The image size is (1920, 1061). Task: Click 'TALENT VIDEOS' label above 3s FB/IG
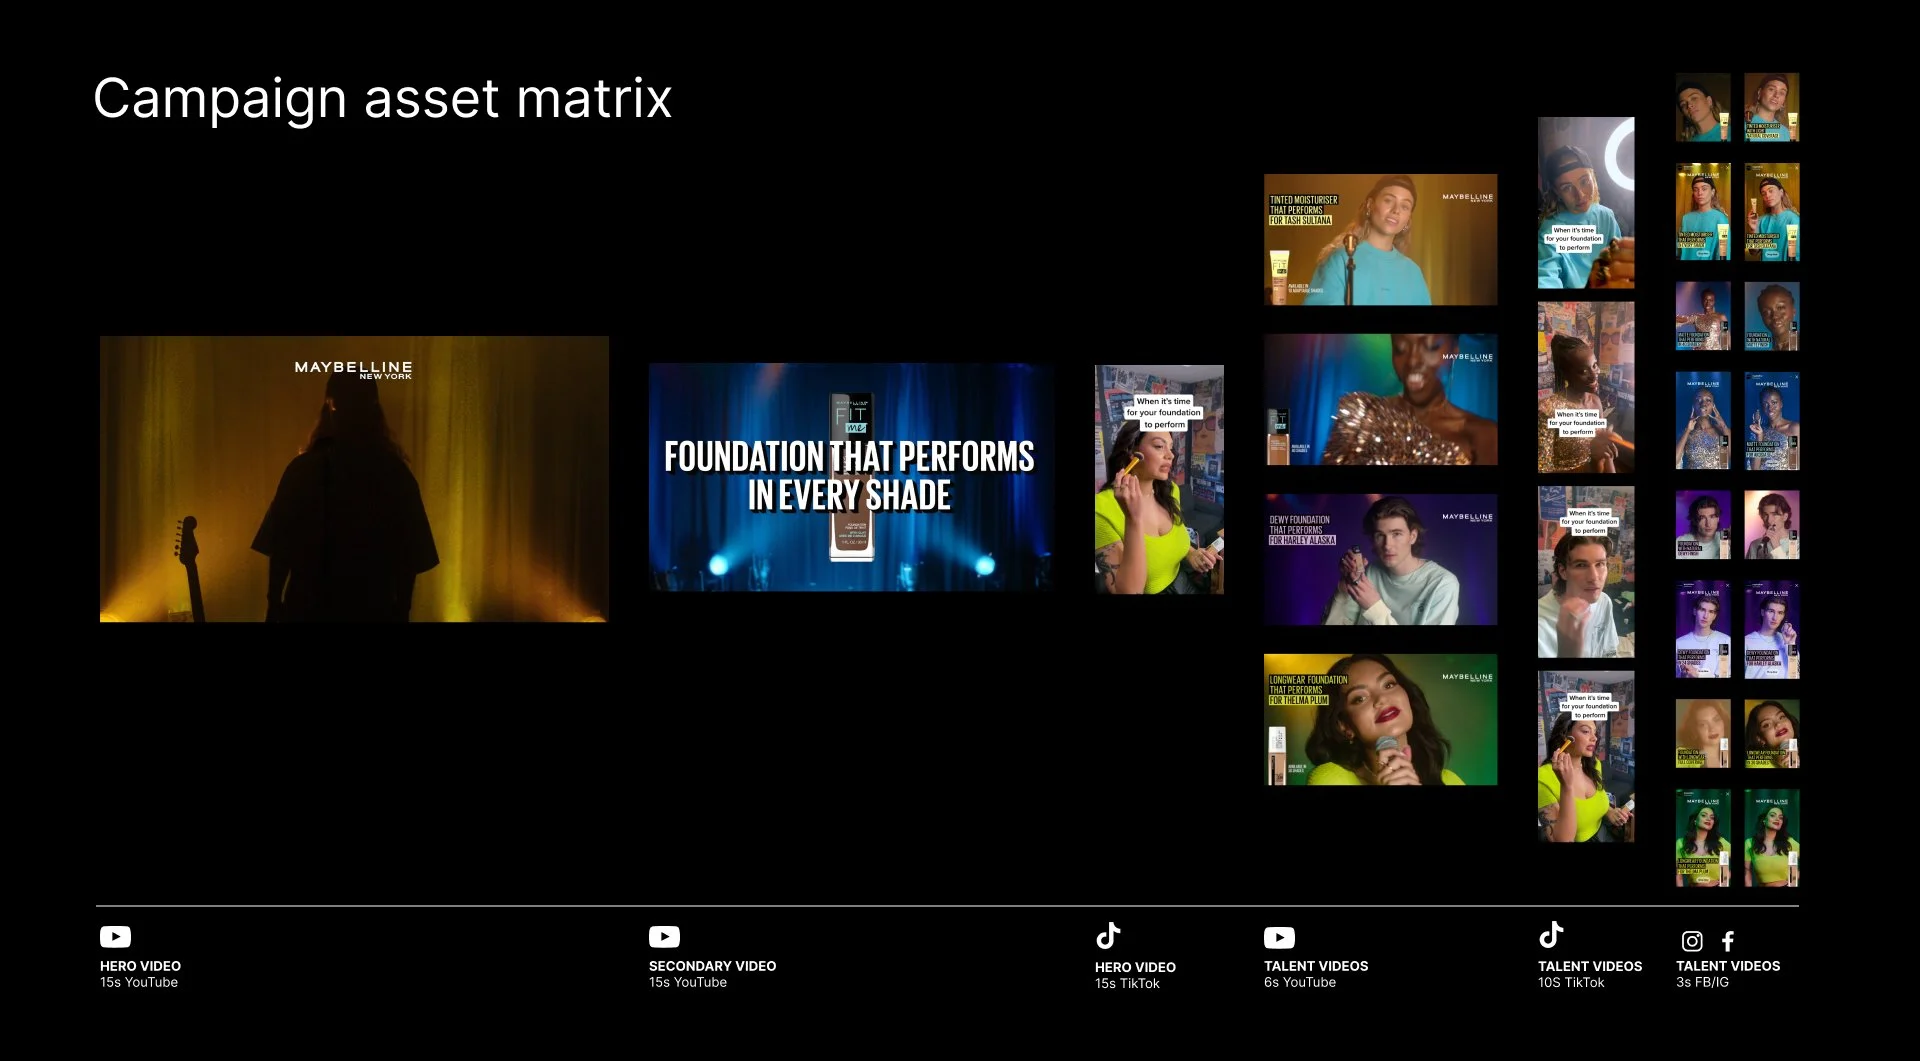(x=1728, y=966)
